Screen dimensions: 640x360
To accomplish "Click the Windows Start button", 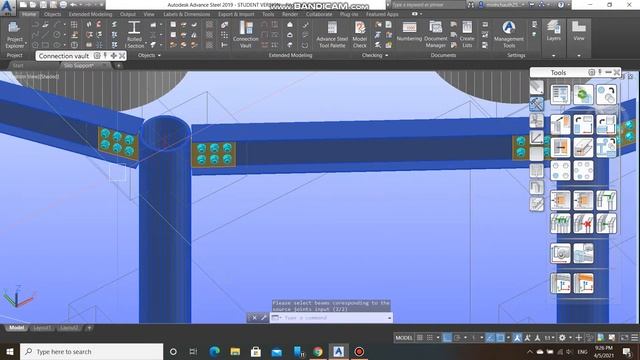I will click(9, 351).
